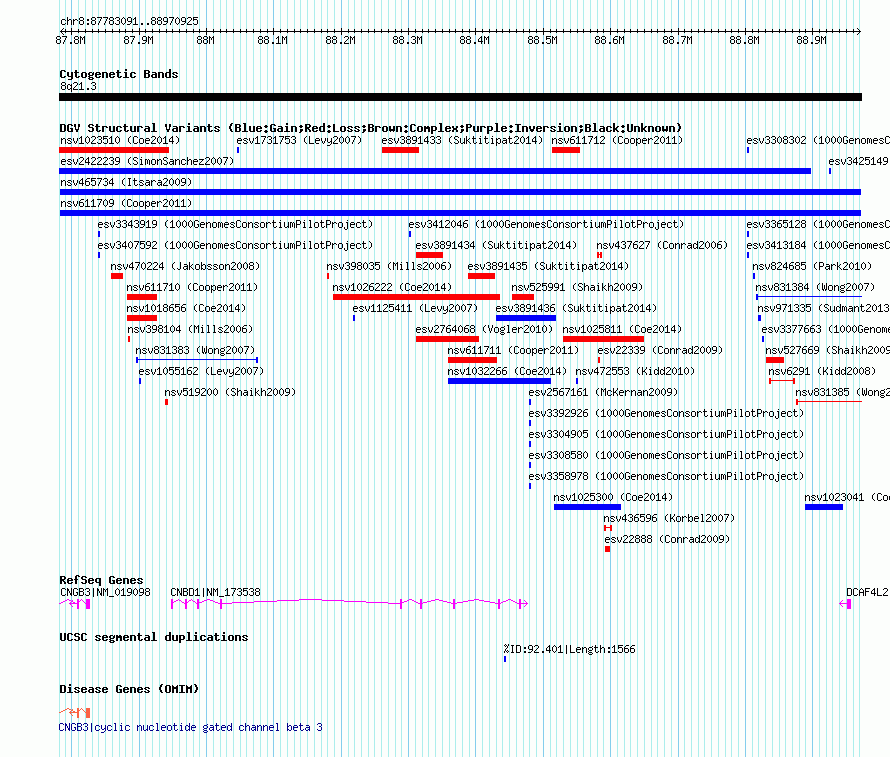Click the nsv470224 (Jakobsson2008) red bar
Viewport: 890px width, 757px height.
click(x=117, y=276)
